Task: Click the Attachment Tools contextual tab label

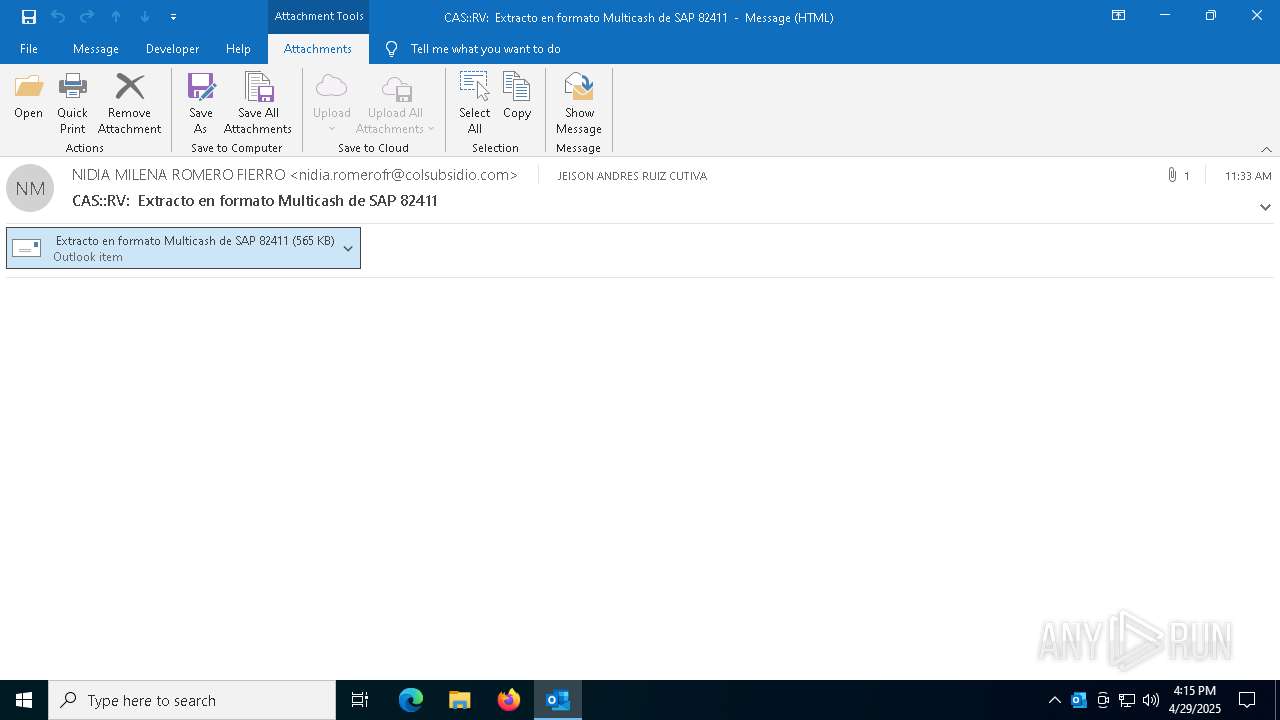Action: 319,16
